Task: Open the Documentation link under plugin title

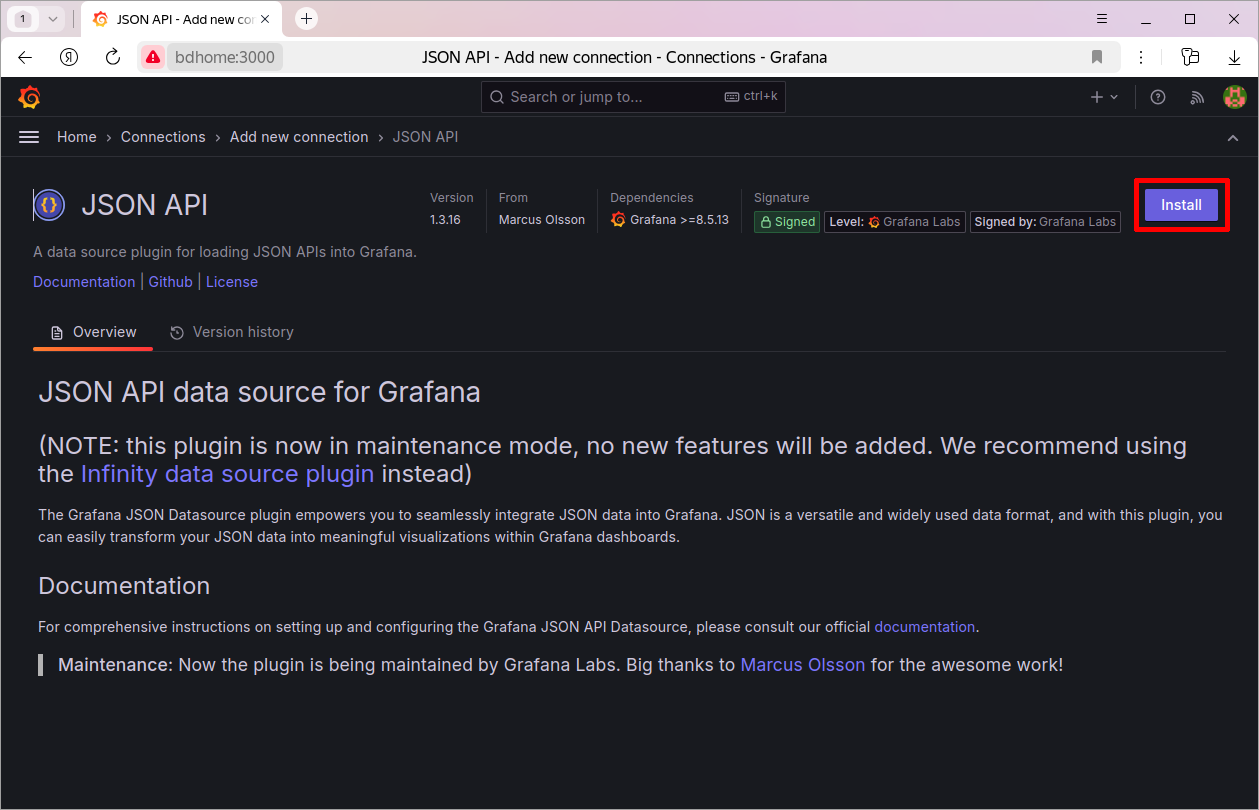Action: 84,282
